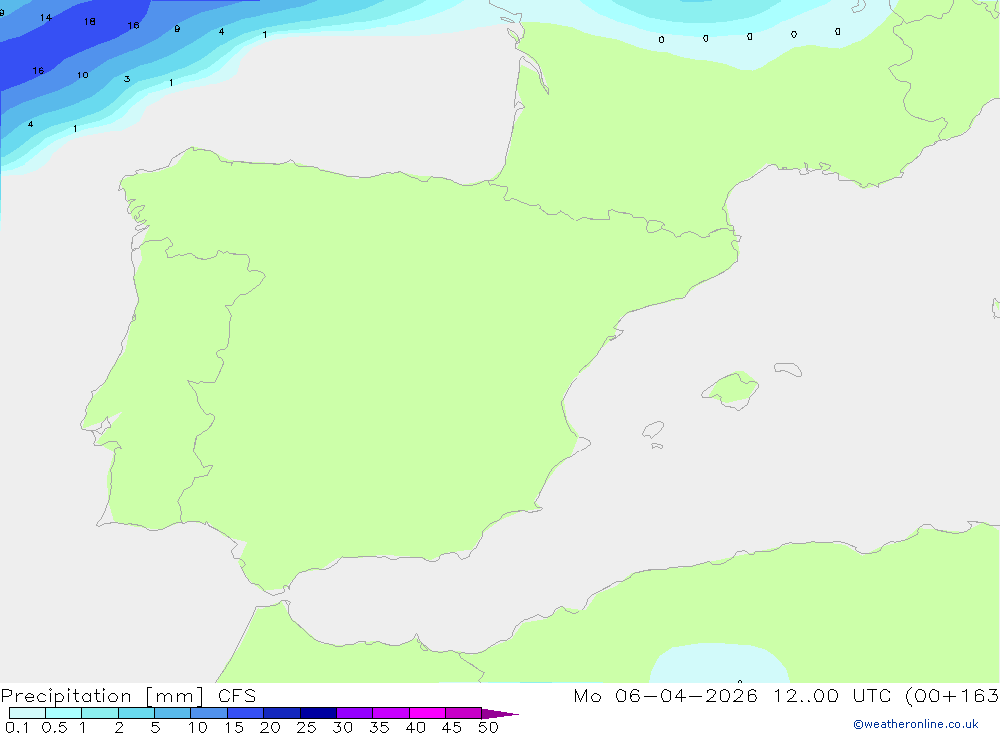Click the 40–45 mm magenta legend swatch
Screen dimensions: 1000x733
point(427,713)
